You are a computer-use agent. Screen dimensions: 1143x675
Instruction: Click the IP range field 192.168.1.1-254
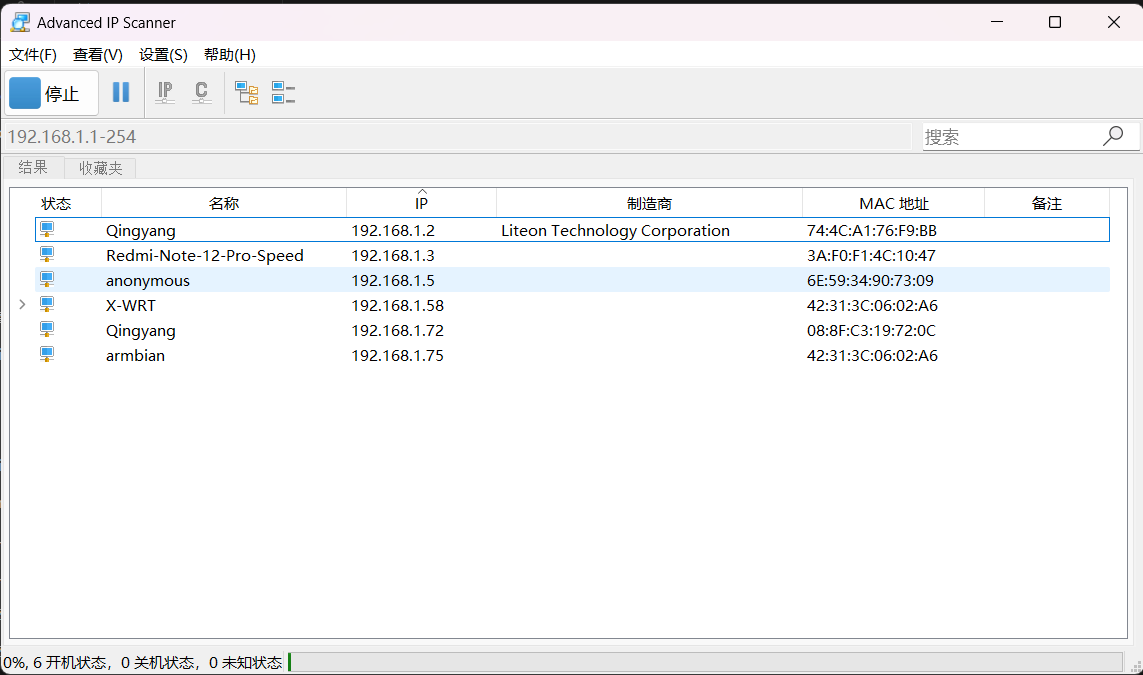coord(458,136)
